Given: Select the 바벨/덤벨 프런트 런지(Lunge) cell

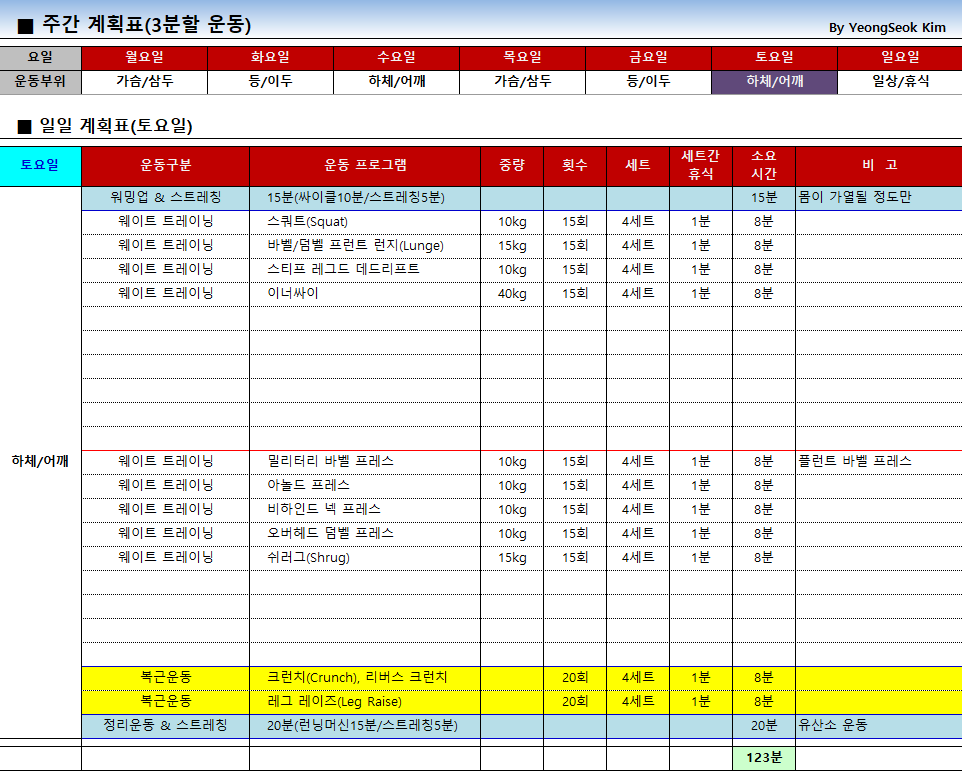Looking at the screenshot, I should pos(365,246).
